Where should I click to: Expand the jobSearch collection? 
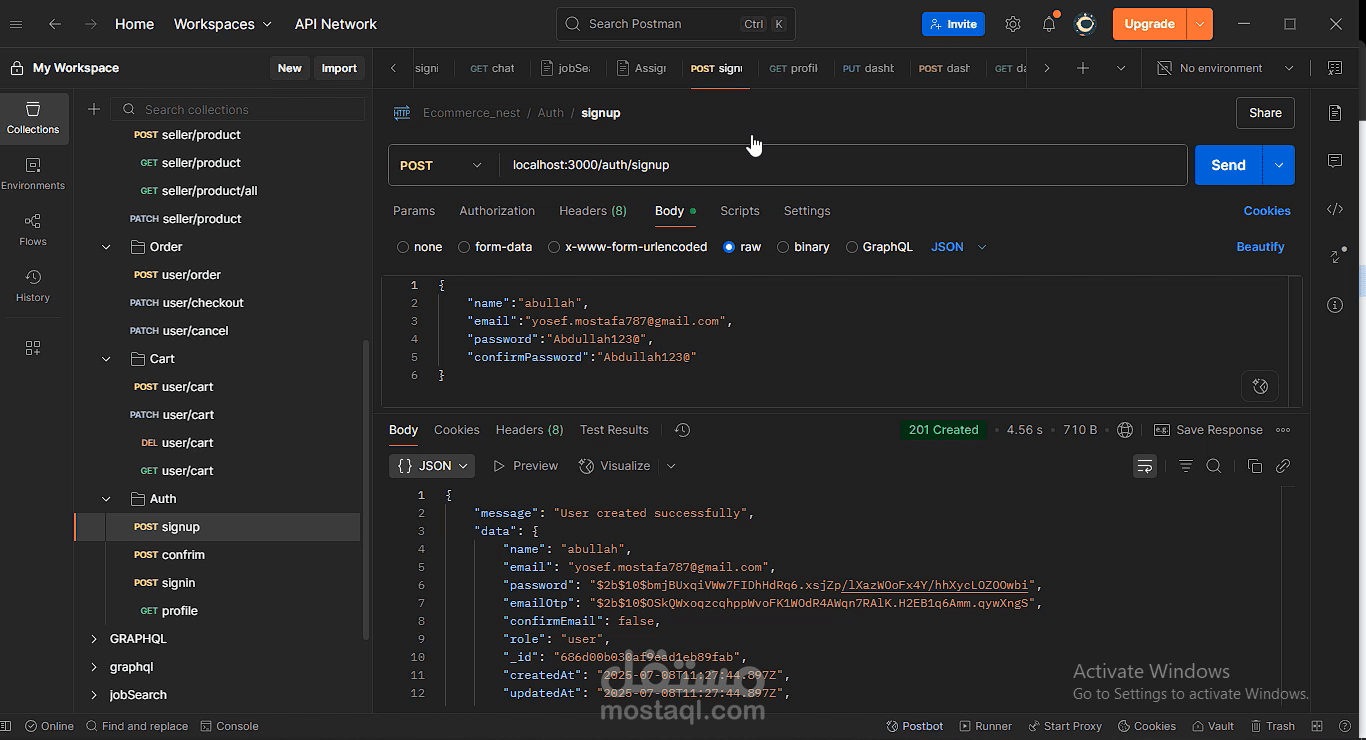94,695
